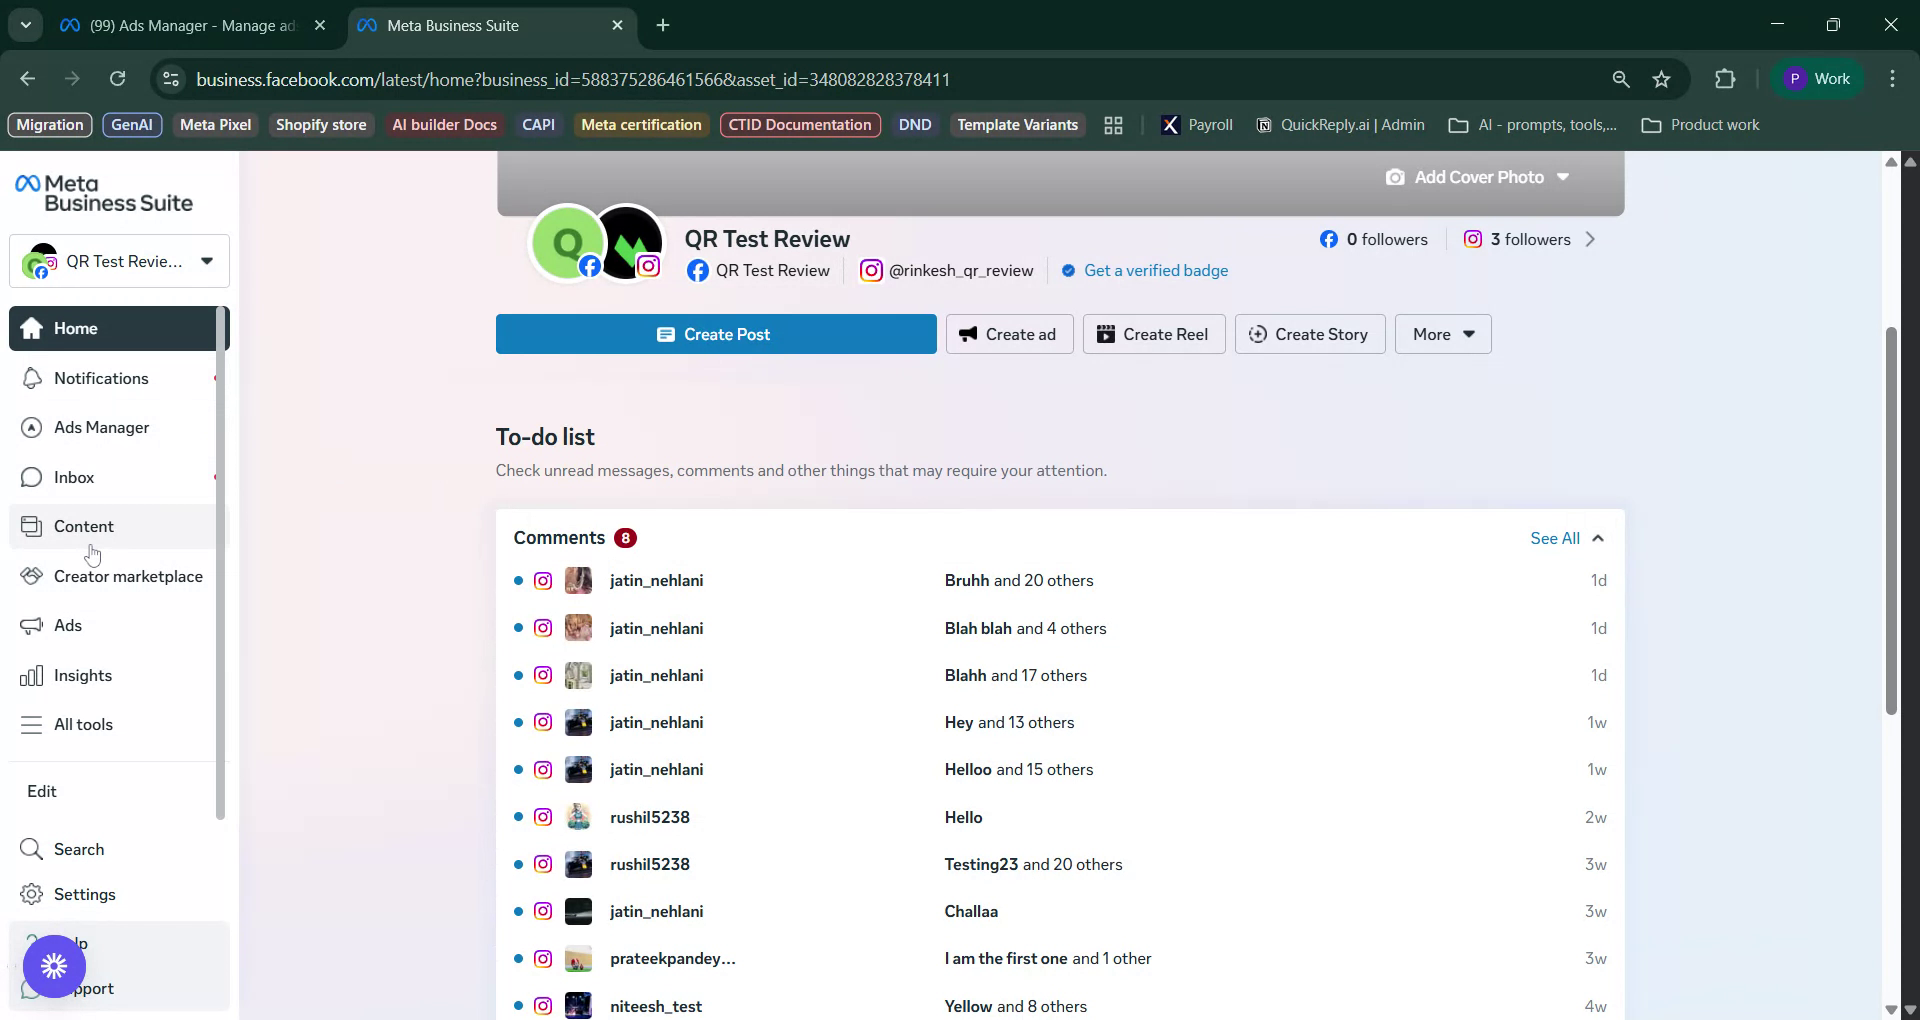
Task: Open Settings from the sidebar
Action: point(85,894)
